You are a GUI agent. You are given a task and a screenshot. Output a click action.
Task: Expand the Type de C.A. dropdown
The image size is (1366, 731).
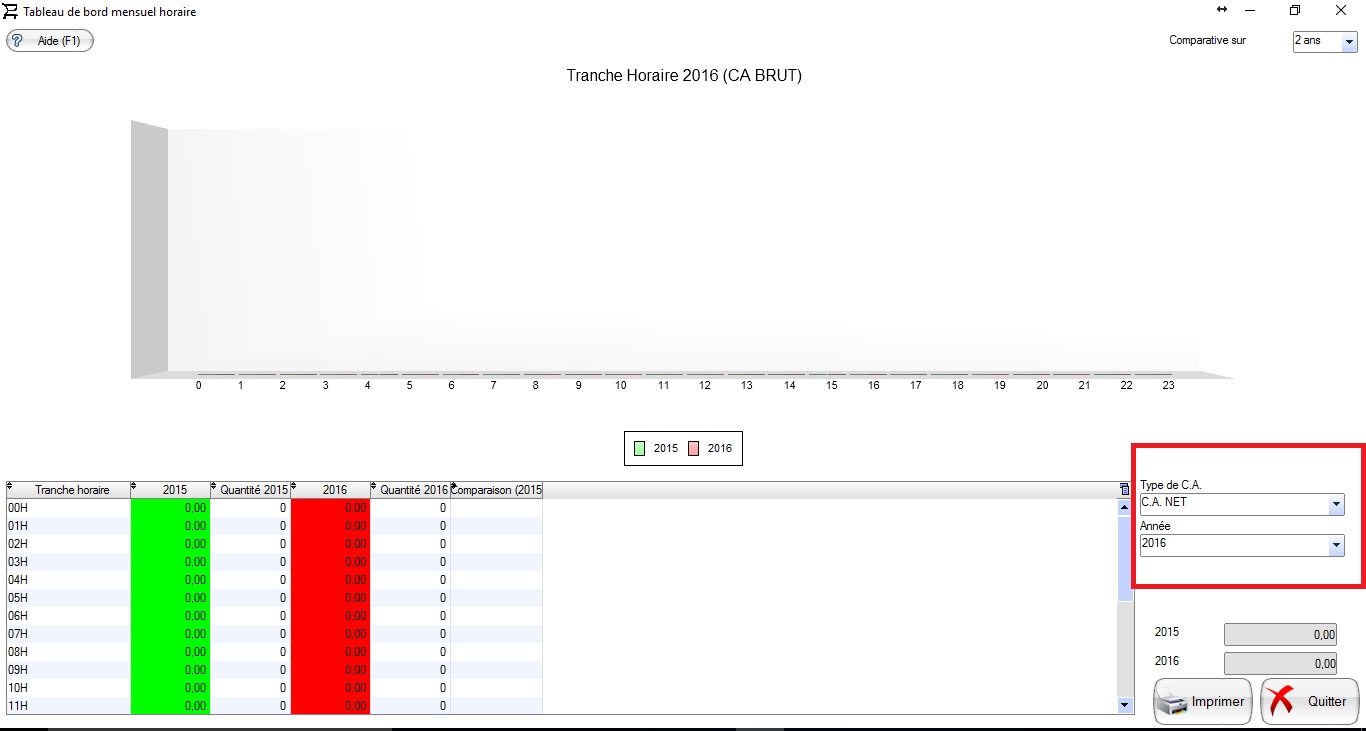[1336, 505]
